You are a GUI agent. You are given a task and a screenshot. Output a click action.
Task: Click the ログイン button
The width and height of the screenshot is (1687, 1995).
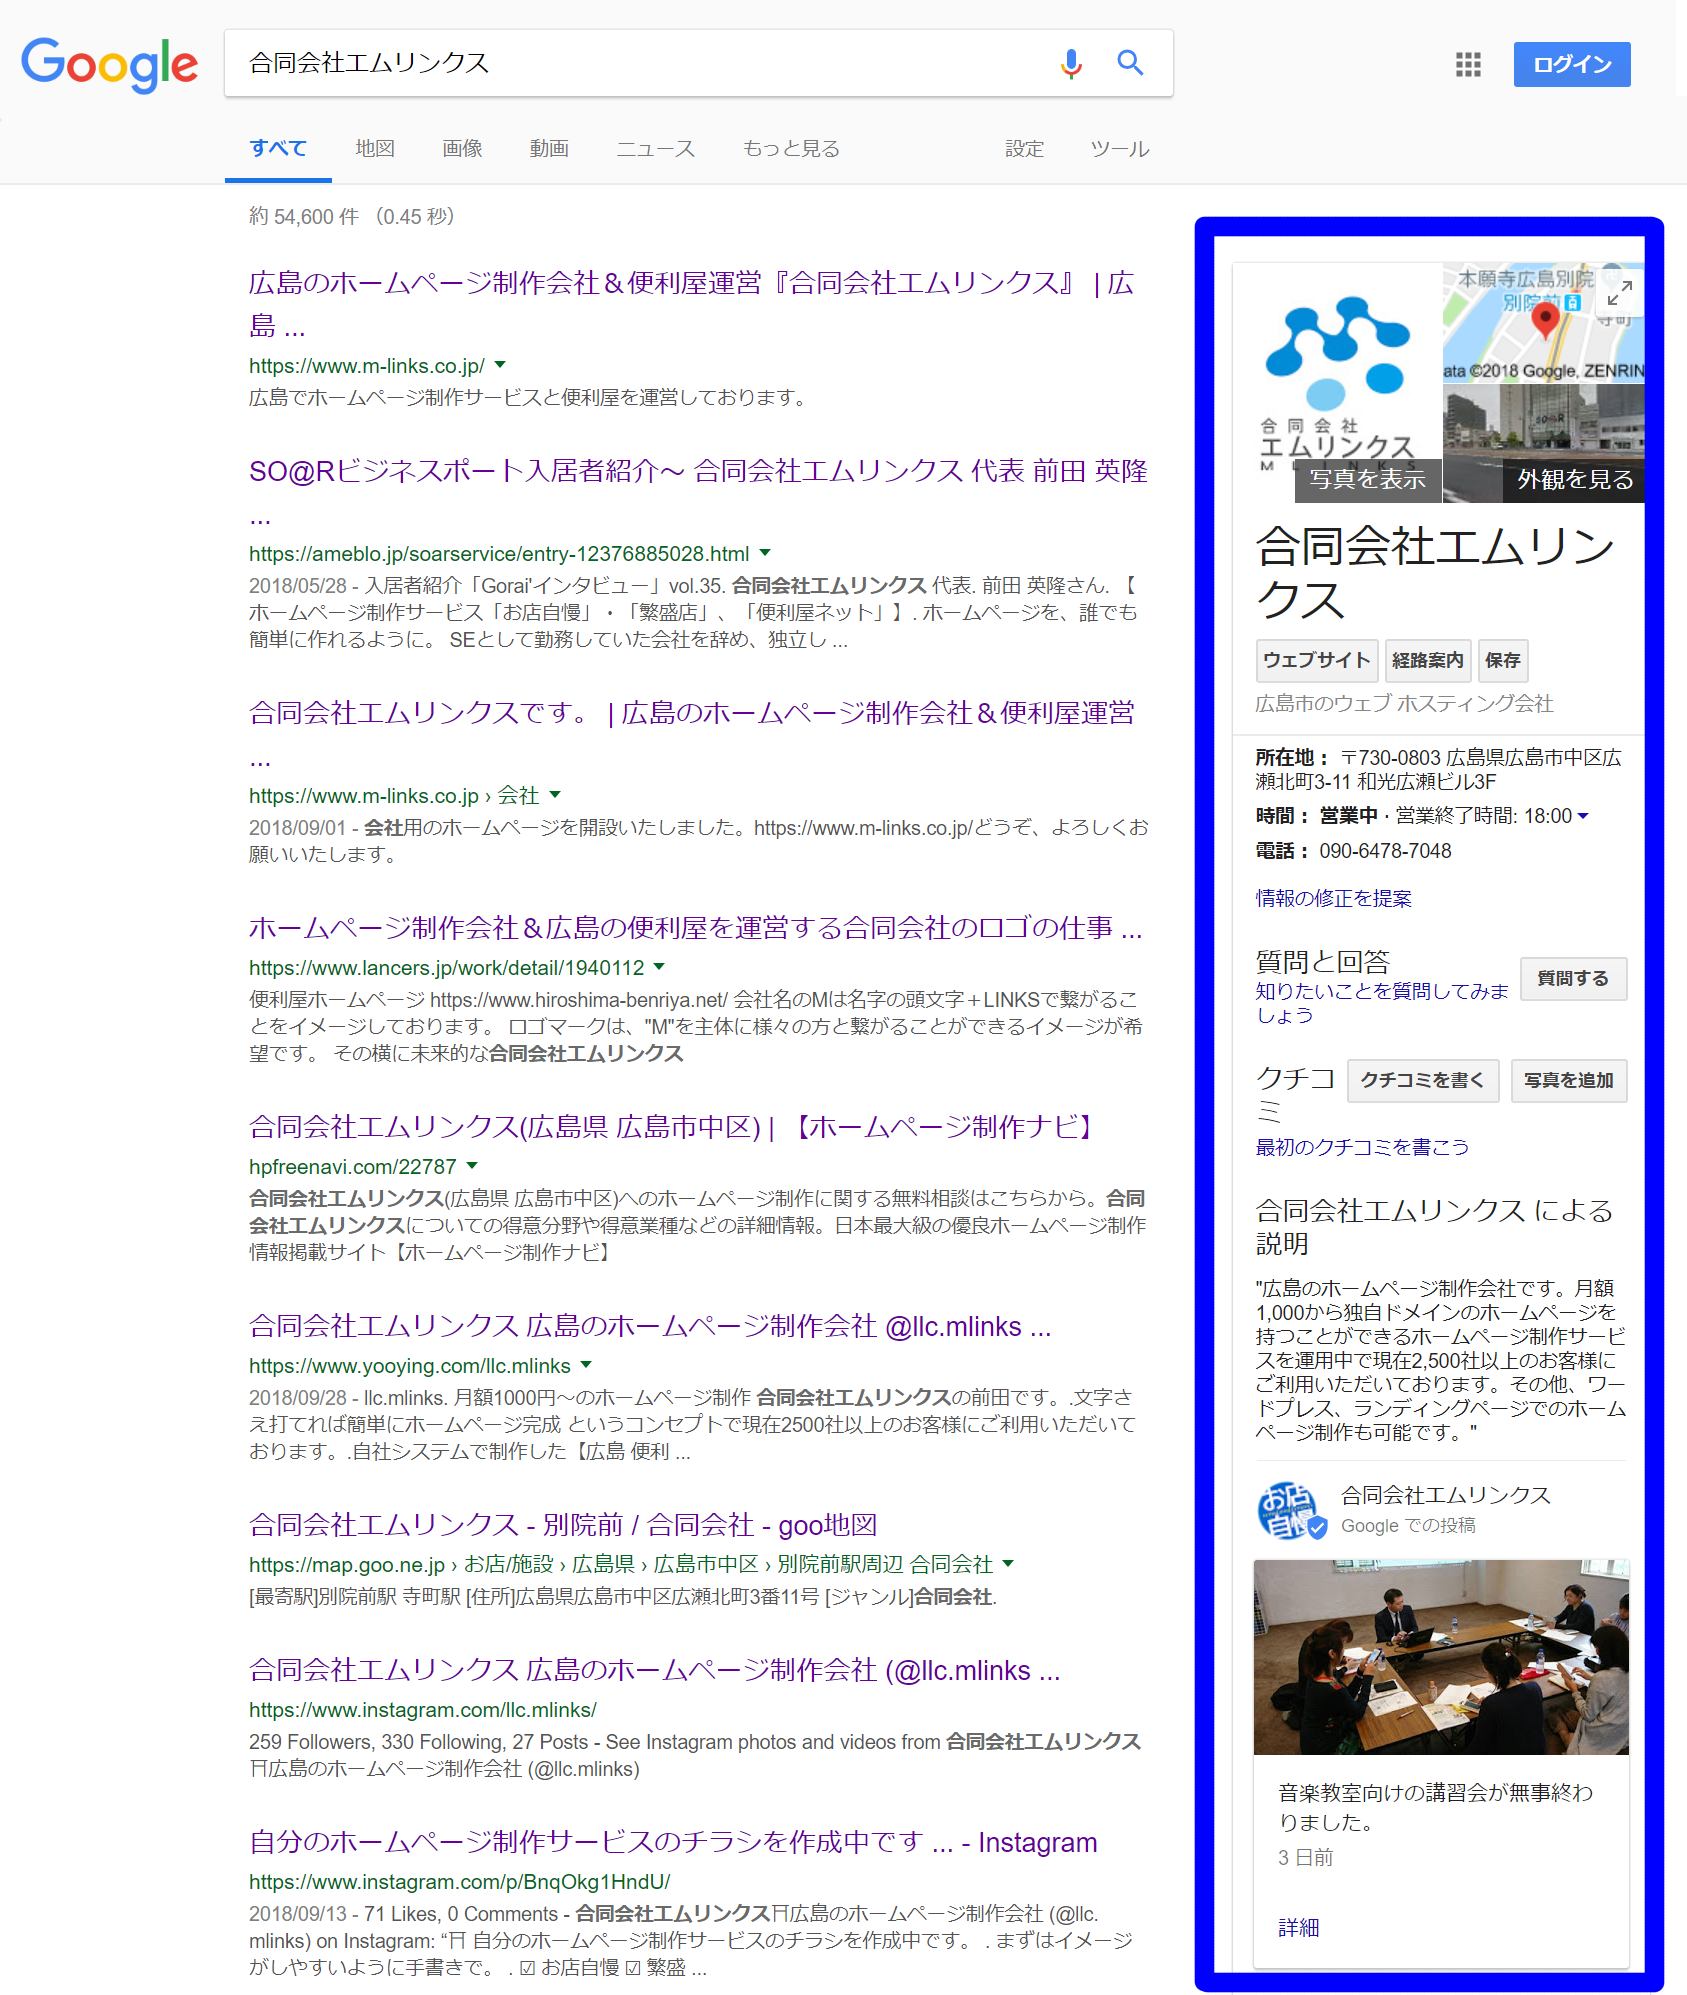1571,65
